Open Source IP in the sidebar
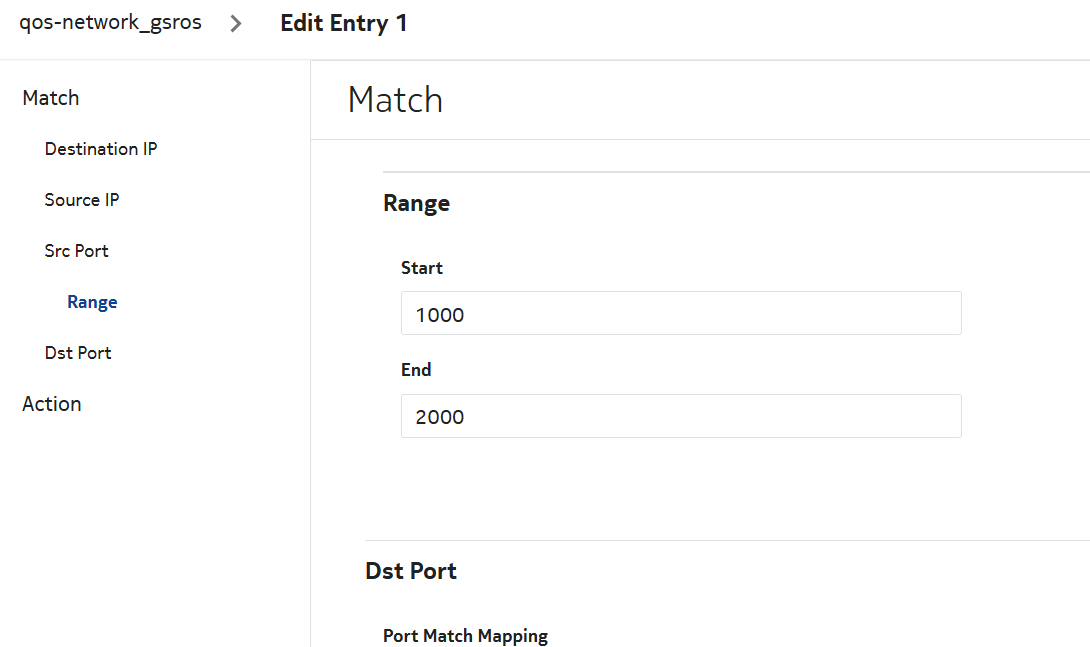This screenshot has height=647, width=1090. [x=82, y=200]
